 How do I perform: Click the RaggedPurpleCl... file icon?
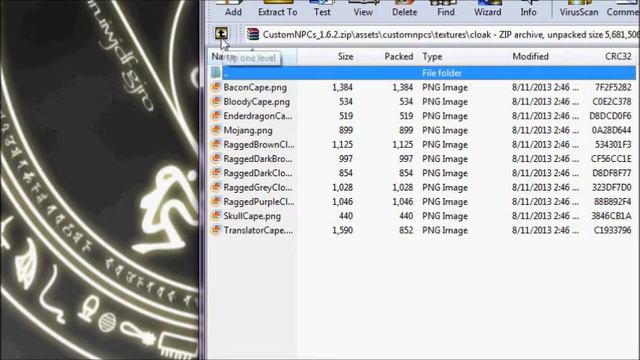(216, 201)
